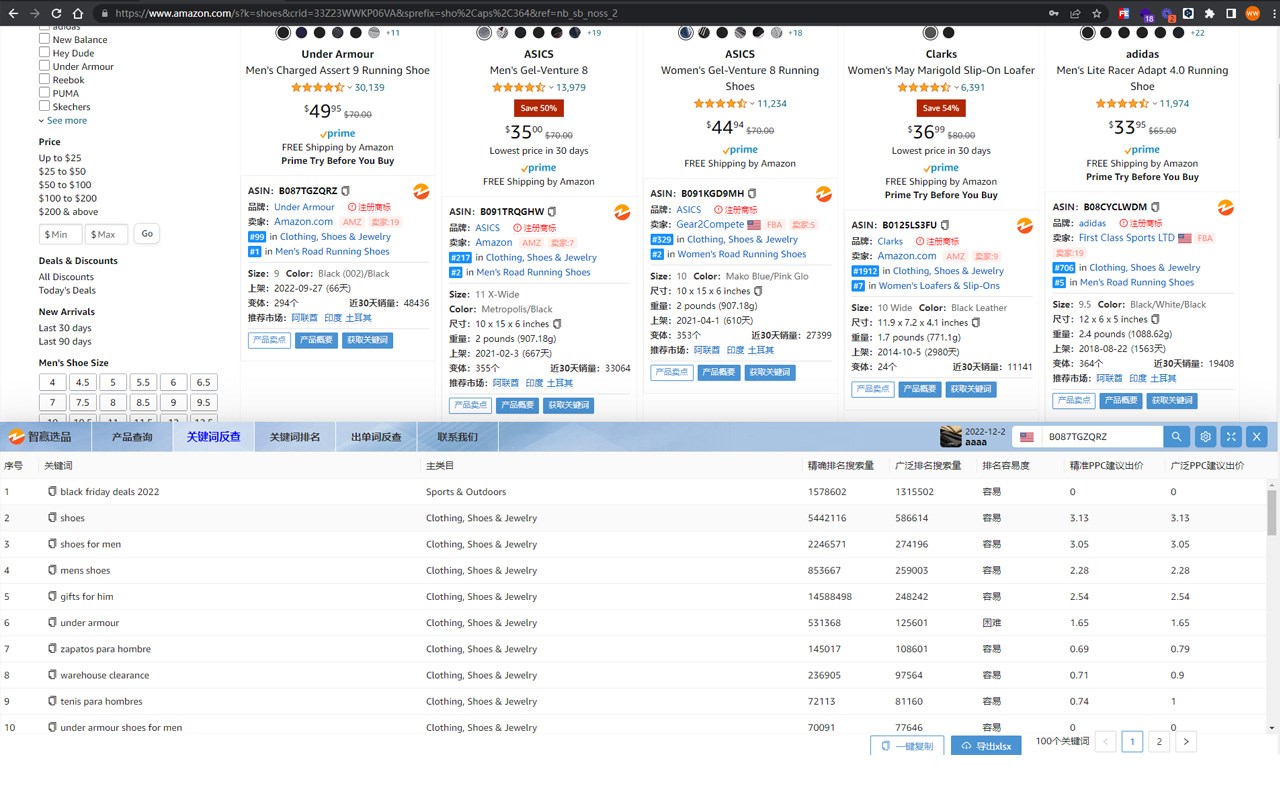Copy icon beside 'mens shoes' keyword
This screenshot has height=800, width=1280.
coord(52,570)
